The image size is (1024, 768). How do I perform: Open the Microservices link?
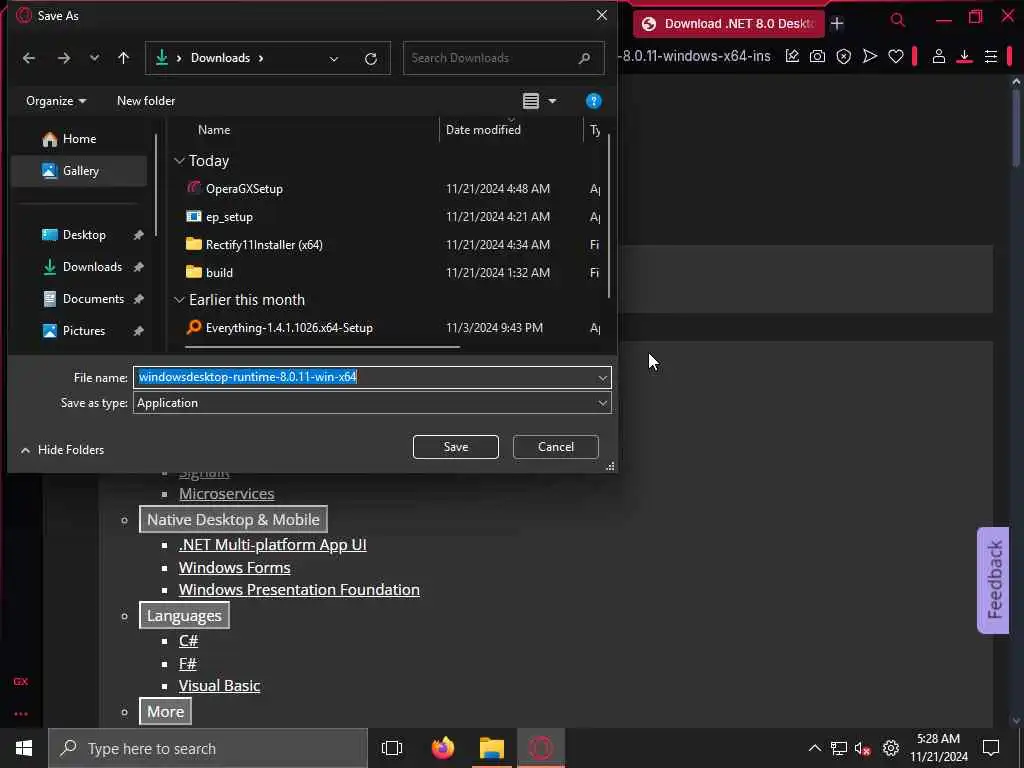[227, 494]
